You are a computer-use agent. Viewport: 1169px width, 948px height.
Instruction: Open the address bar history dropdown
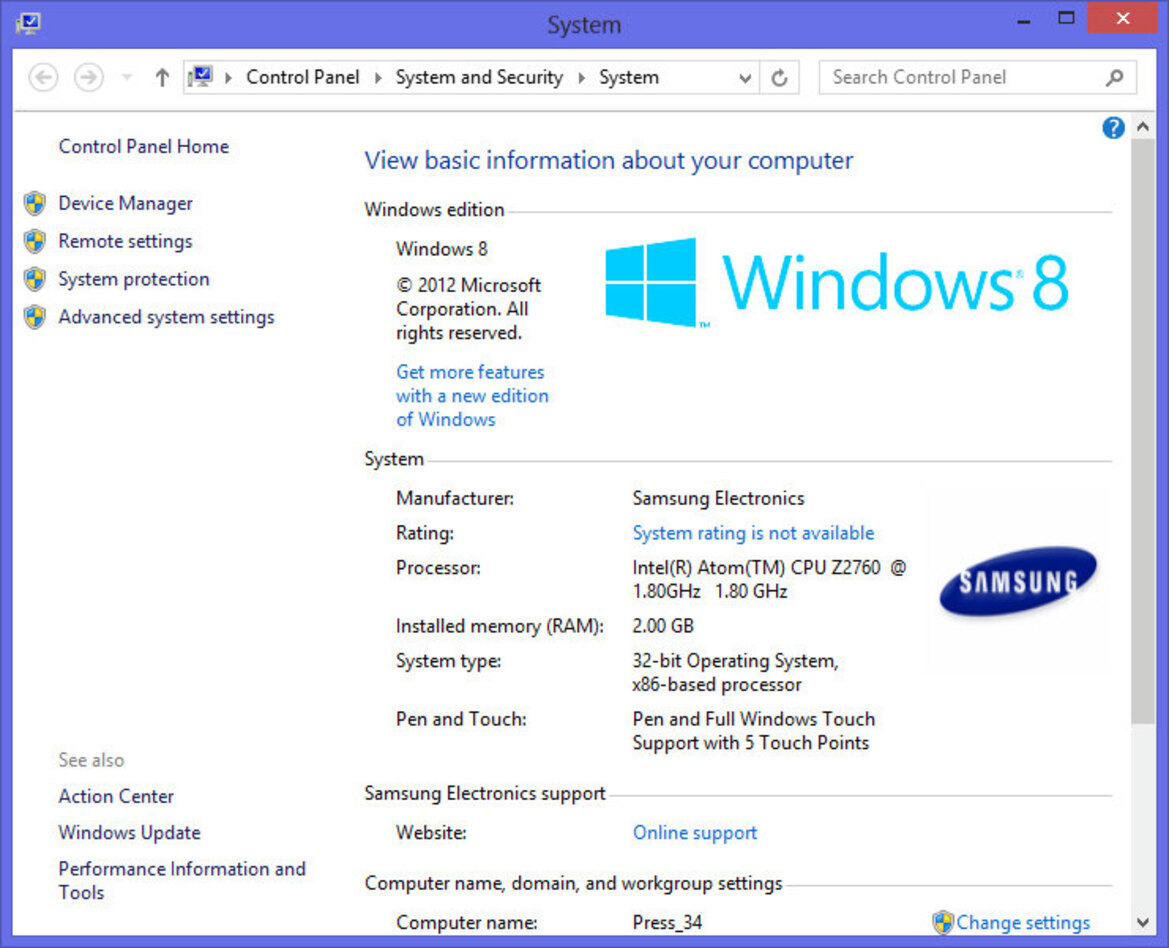[x=744, y=78]
